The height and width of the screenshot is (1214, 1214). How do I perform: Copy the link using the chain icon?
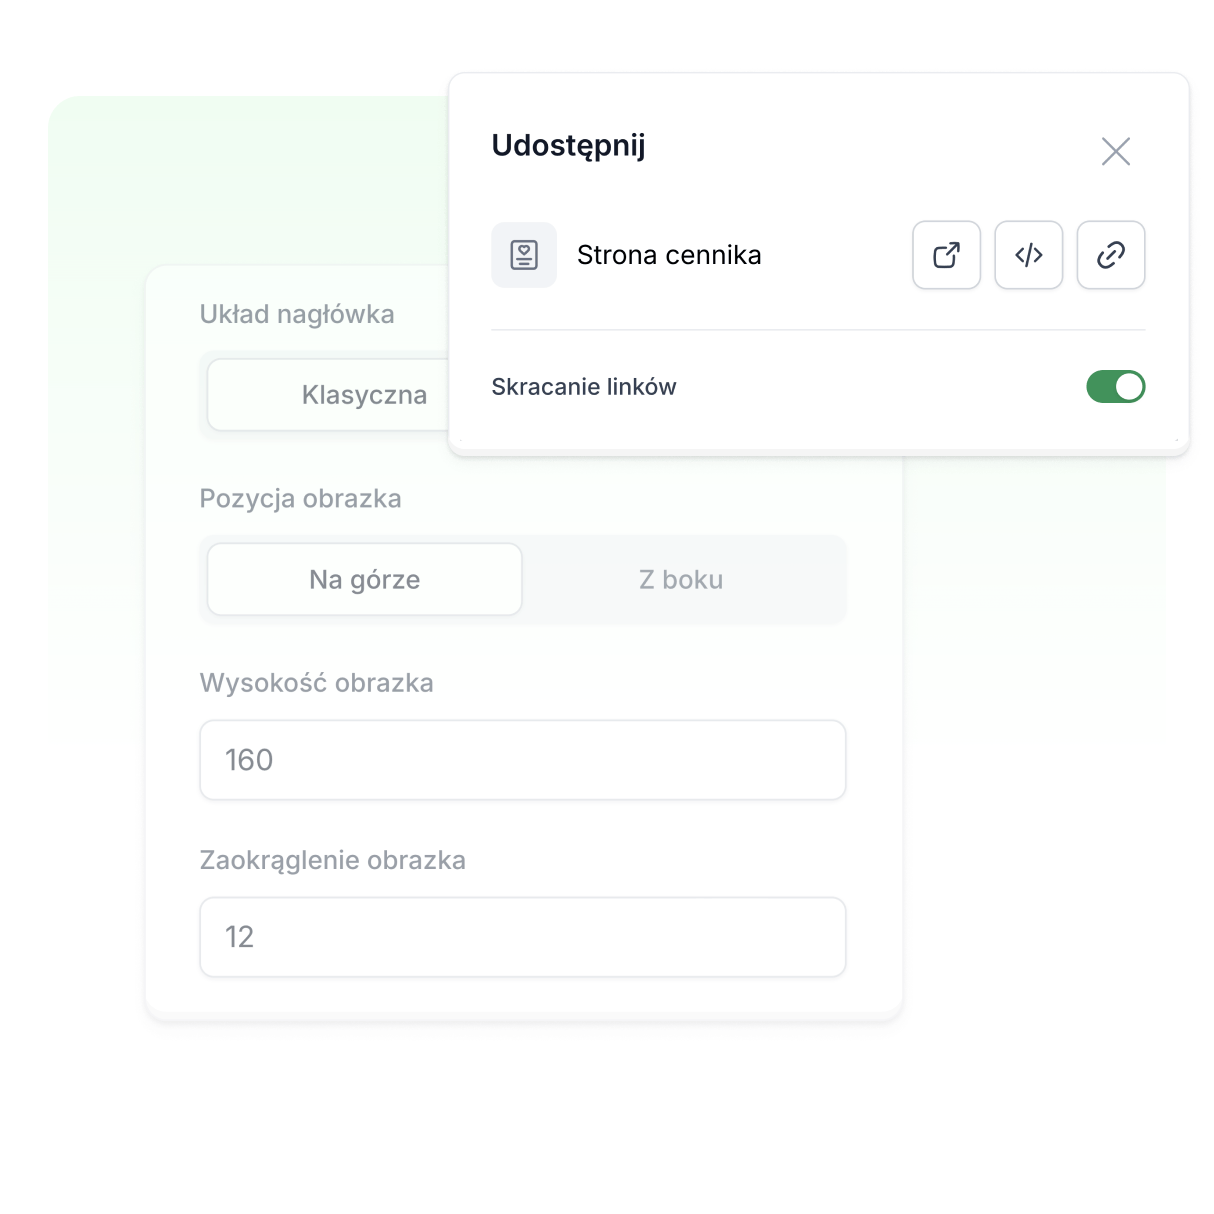pyautogui.click(x=1110, y=255)
